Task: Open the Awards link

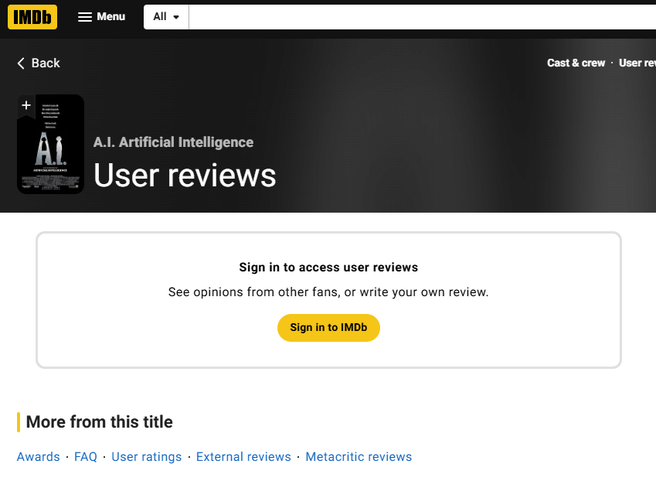Action: pyautogui.click(x=38, y=457)
